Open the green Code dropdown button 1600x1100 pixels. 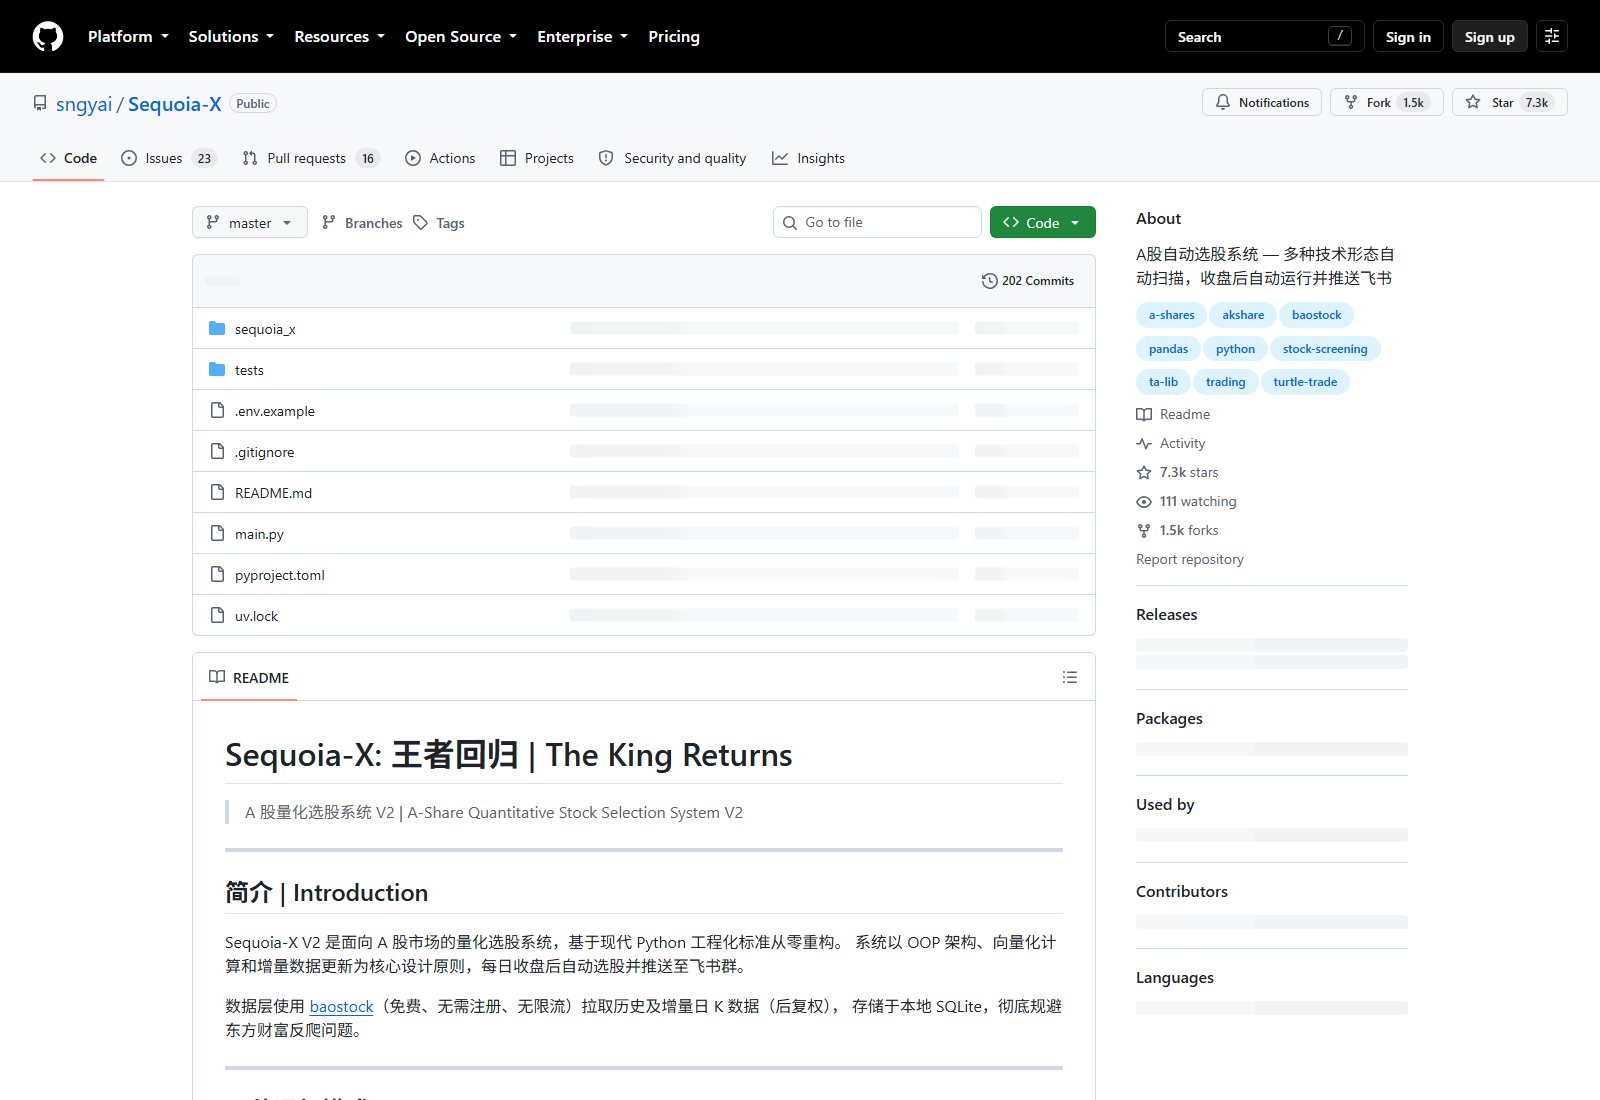(x=1043, y=222)
